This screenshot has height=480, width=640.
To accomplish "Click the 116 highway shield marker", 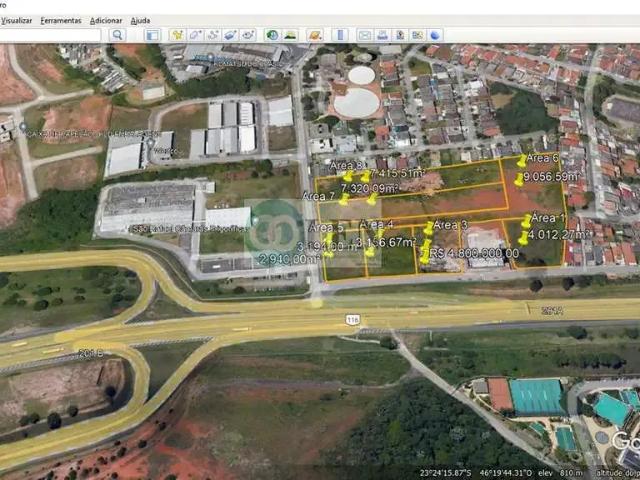I will pos(352,320).
